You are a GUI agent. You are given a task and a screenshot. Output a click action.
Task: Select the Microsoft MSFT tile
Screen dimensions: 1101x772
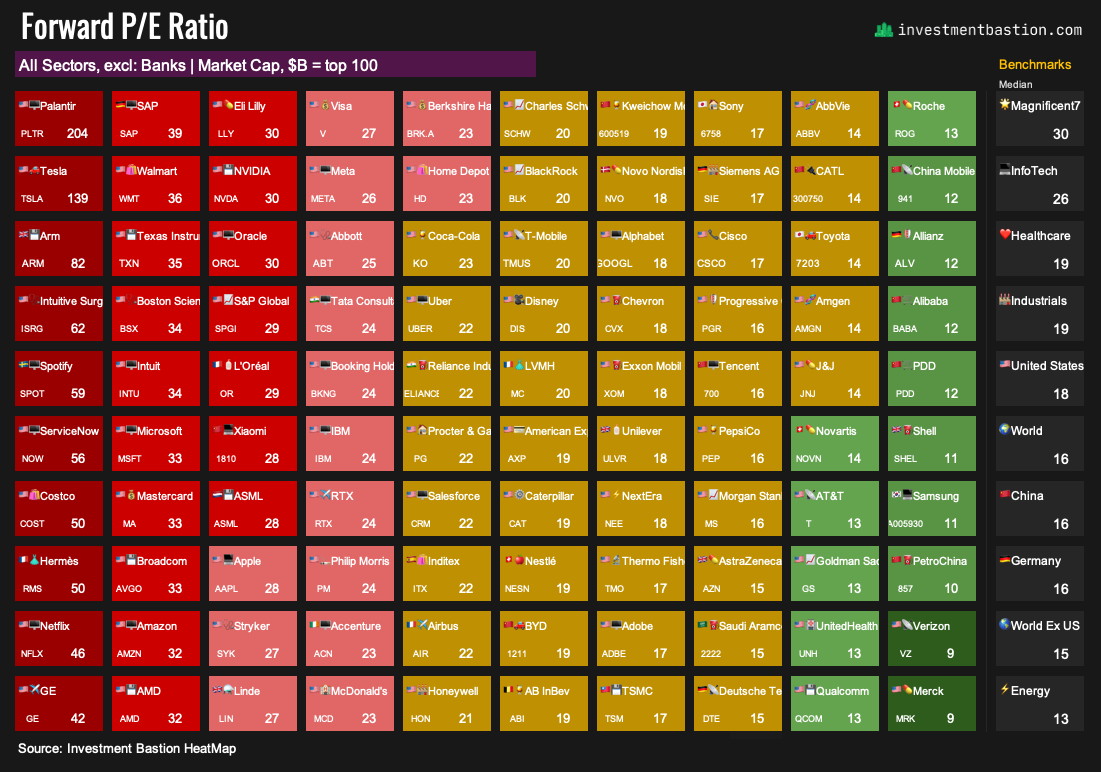pyautogui.click(x=156, y=443)
